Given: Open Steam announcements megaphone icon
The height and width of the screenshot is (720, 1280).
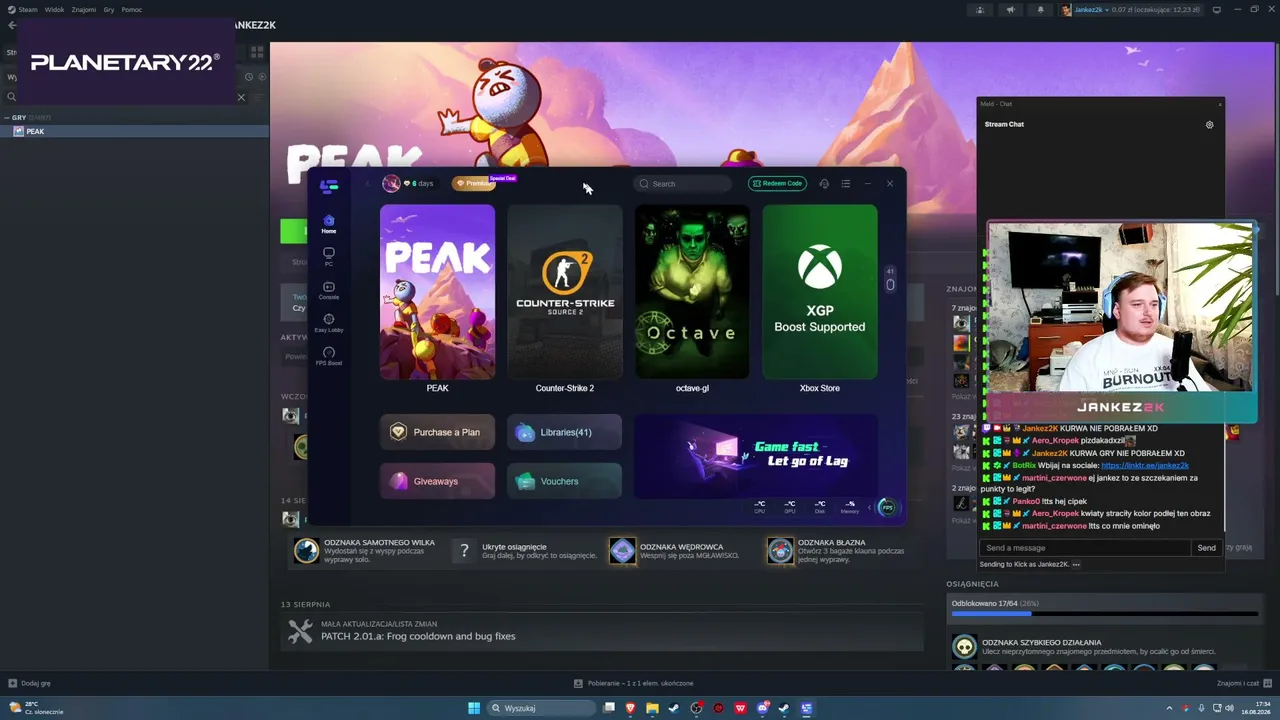Looking at the screenshot, I should [1010, 10].
